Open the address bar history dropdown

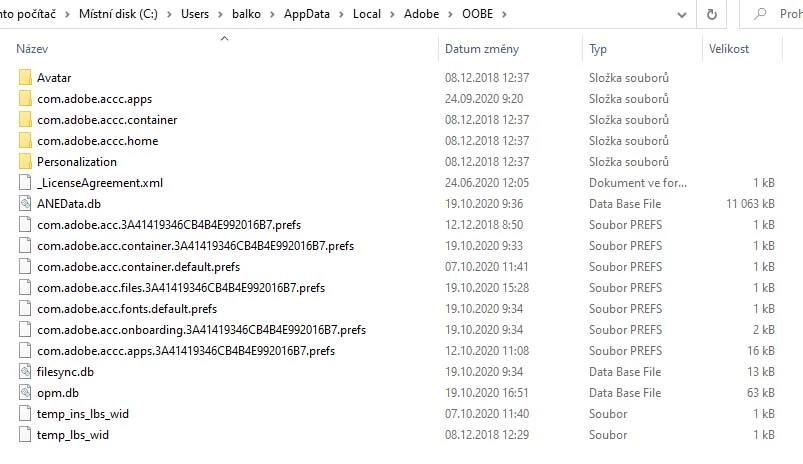tap(682, 14)
